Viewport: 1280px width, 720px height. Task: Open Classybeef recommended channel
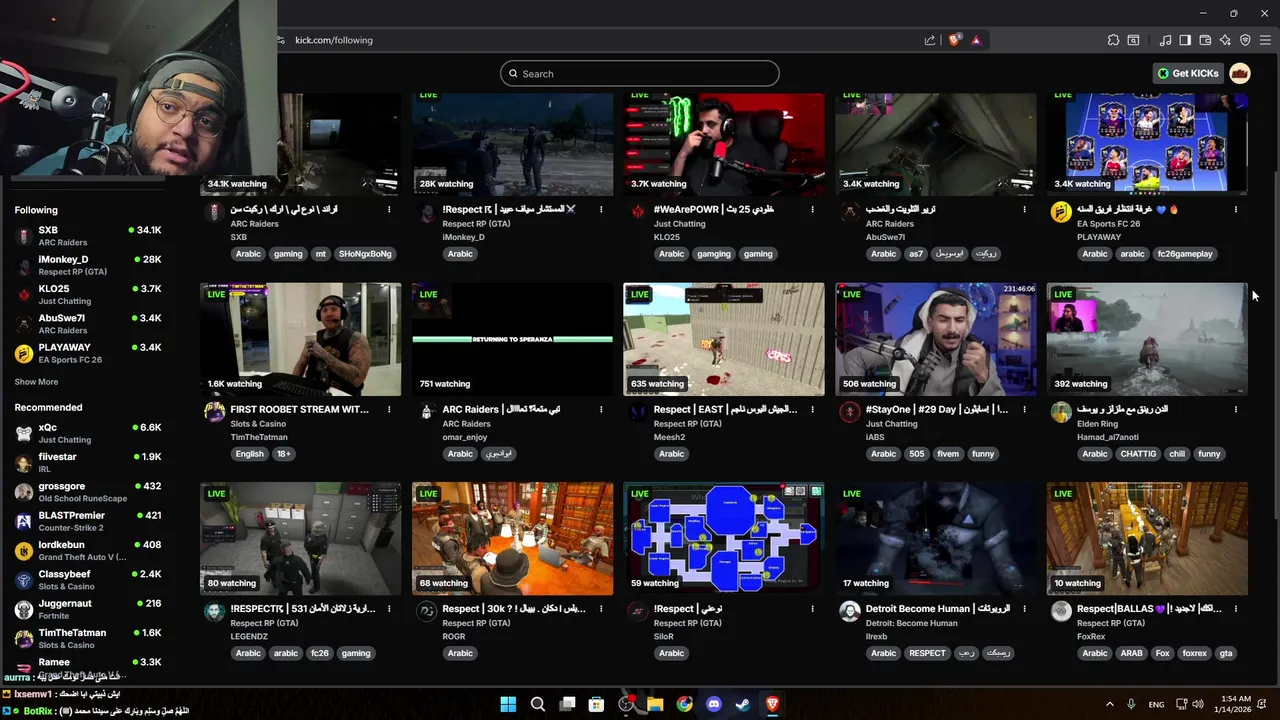coord(88,580)
